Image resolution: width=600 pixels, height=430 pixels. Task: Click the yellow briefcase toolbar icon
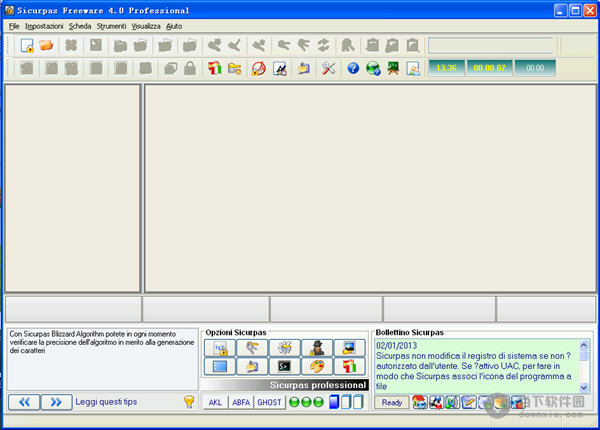coord(304,68)
